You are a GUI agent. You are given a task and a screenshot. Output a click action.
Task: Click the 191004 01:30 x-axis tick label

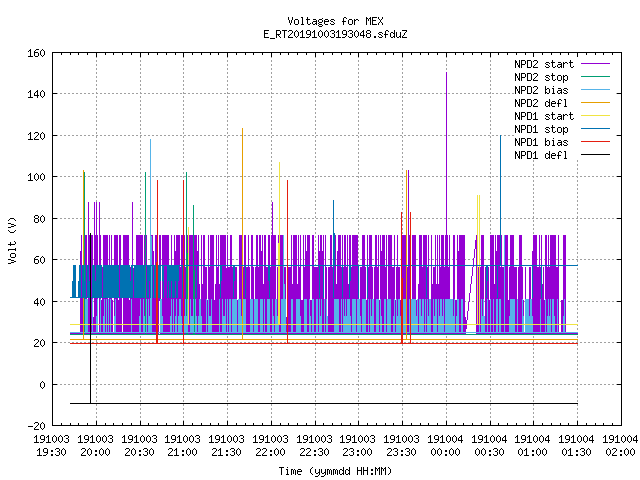coord(576,446)
